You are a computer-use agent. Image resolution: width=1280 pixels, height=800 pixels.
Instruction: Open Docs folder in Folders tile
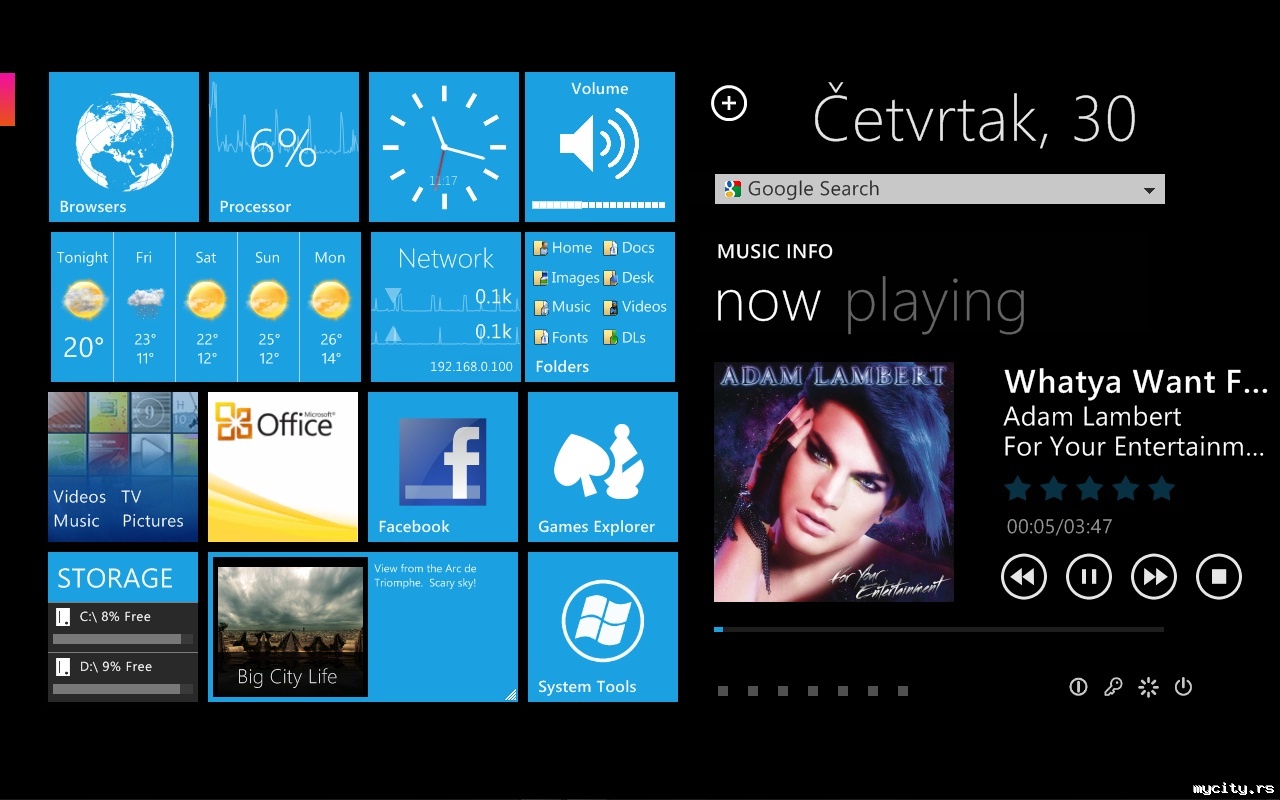(629, 248)
